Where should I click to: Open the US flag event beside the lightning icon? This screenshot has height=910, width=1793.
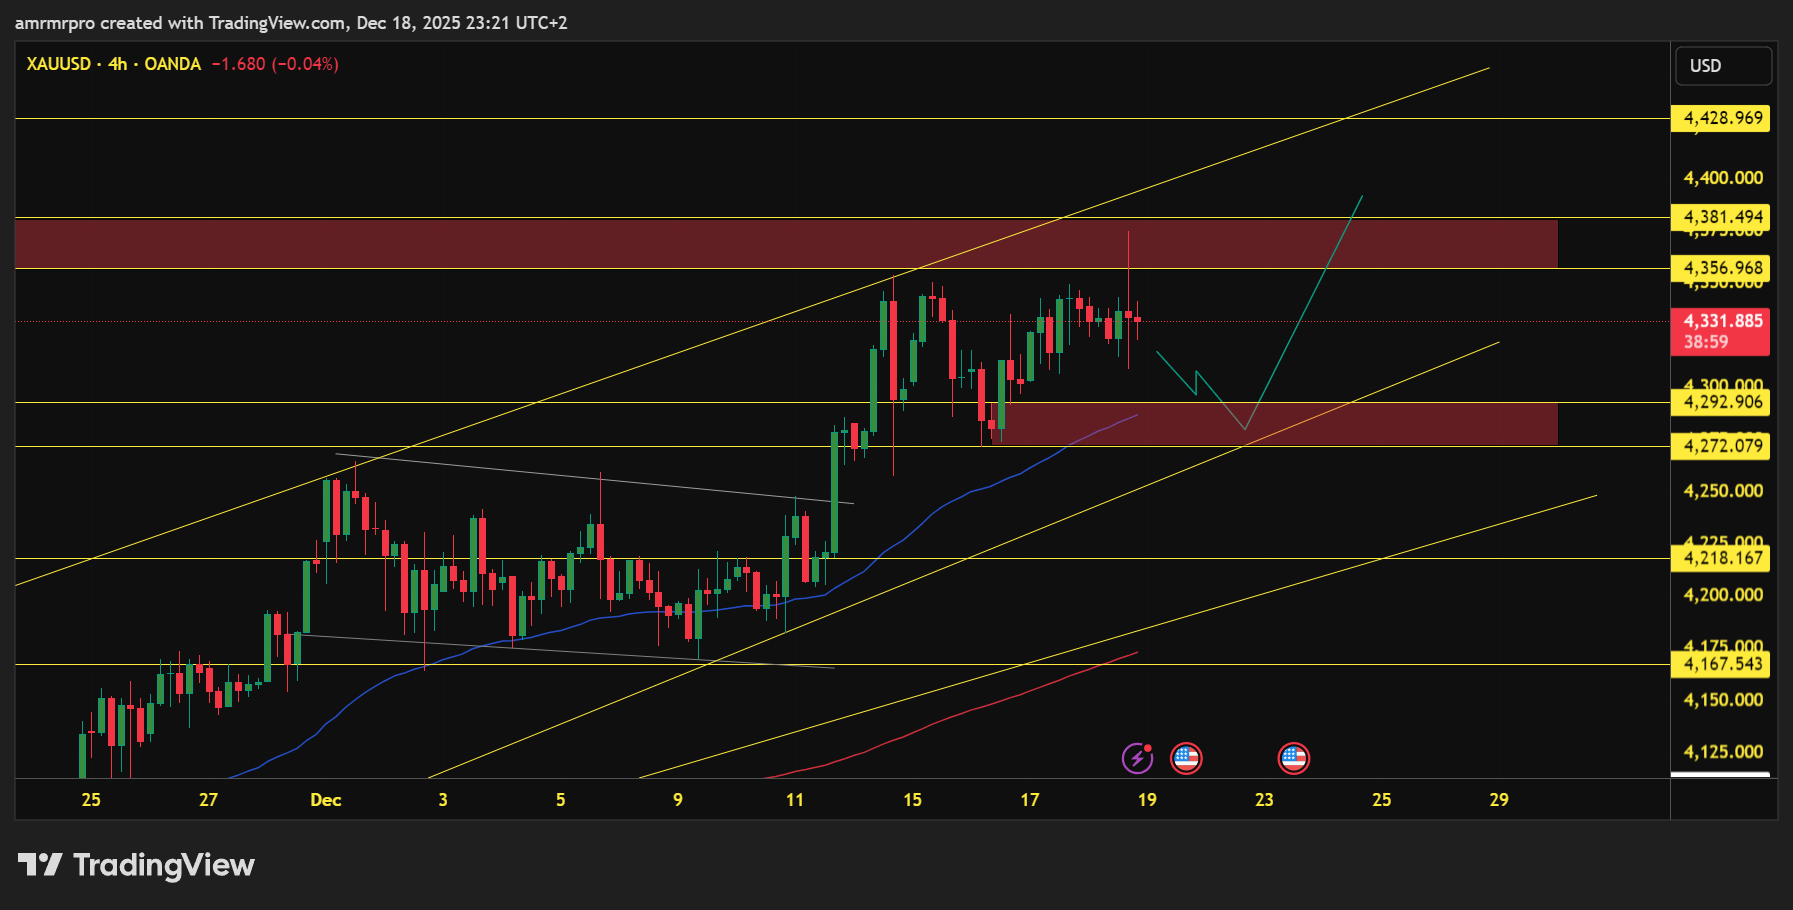[1186, 759]
